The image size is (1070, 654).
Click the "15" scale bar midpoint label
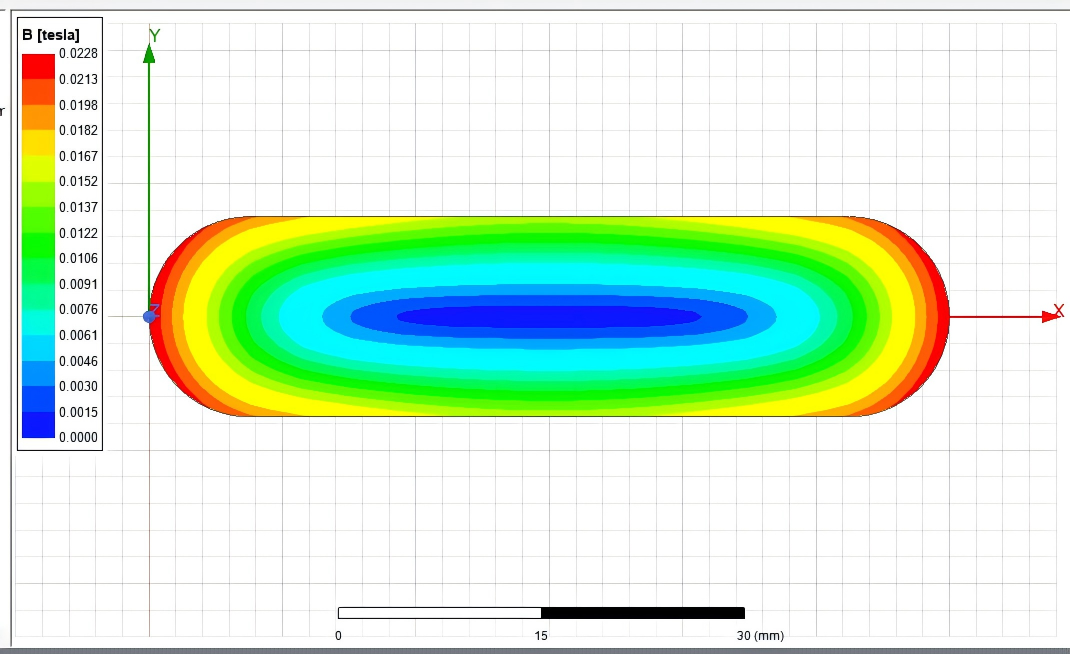(541, 635)
